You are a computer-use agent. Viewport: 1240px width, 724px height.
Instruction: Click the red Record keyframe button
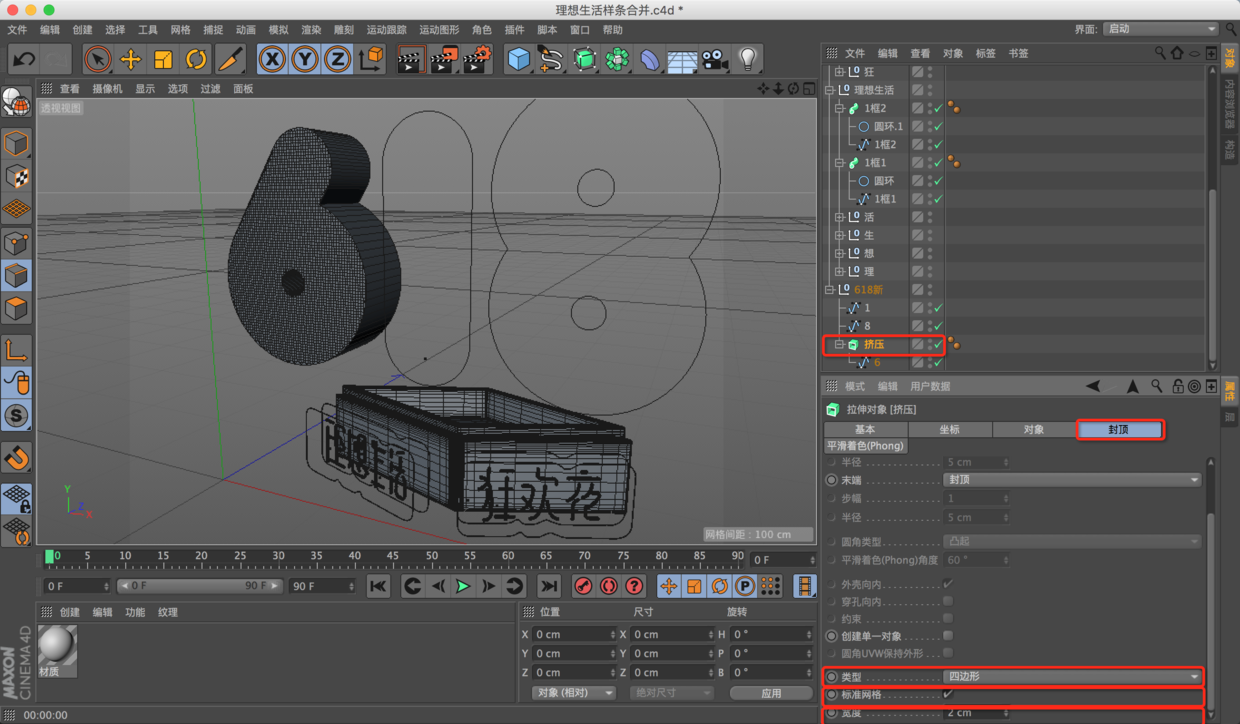pyautogui.click(x=584, y=586)
